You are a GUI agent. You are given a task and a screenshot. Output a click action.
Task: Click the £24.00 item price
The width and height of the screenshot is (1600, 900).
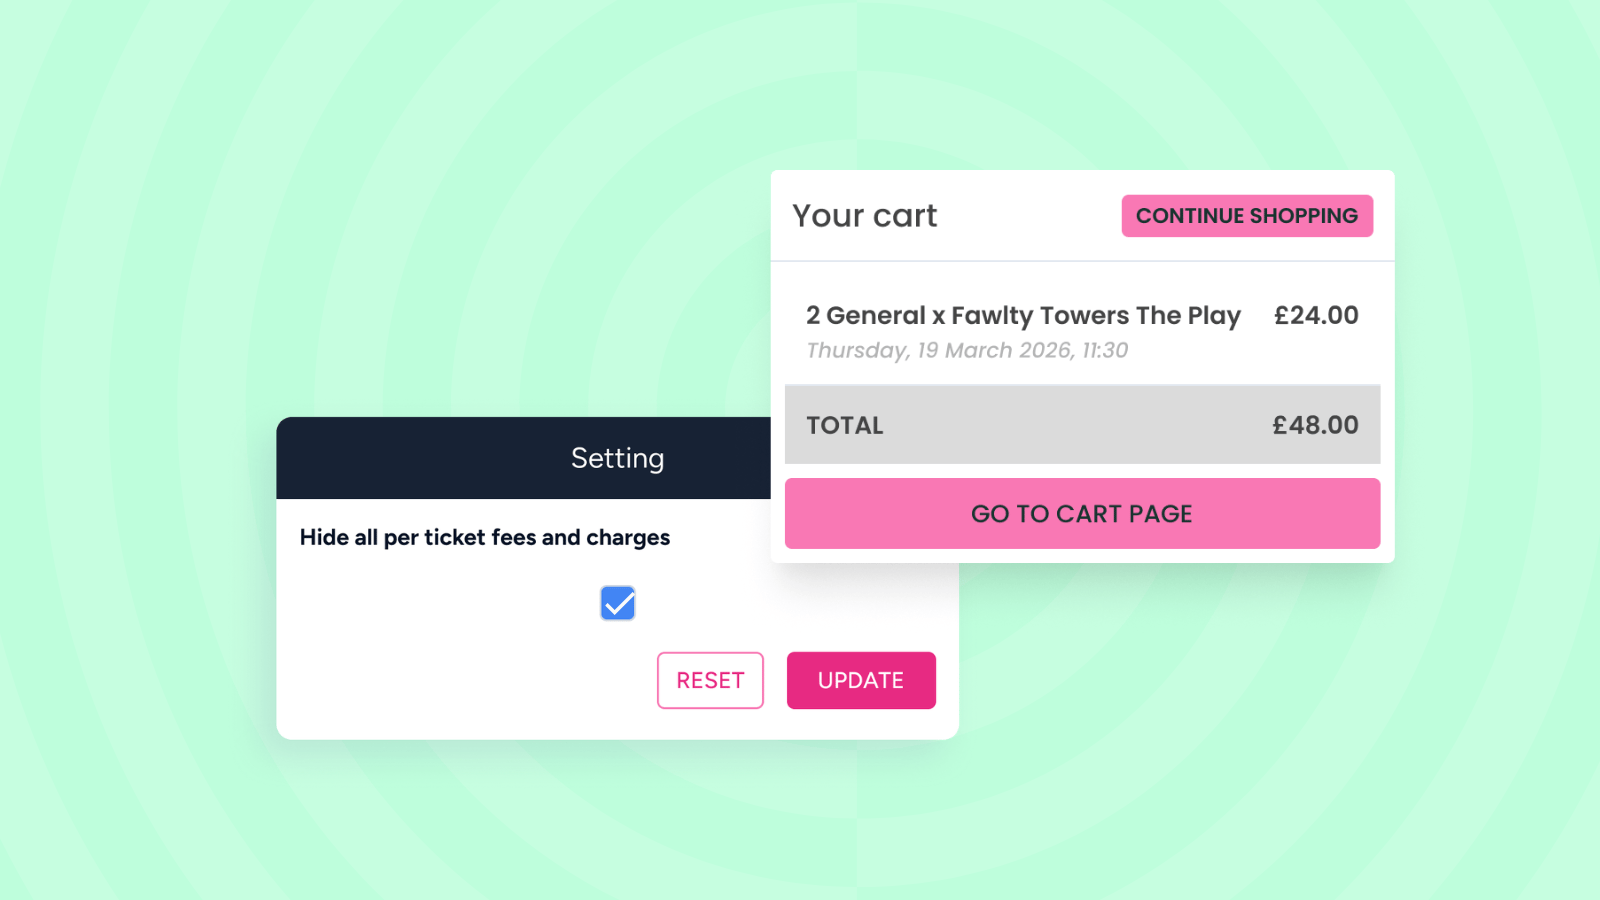point(1316,315)
